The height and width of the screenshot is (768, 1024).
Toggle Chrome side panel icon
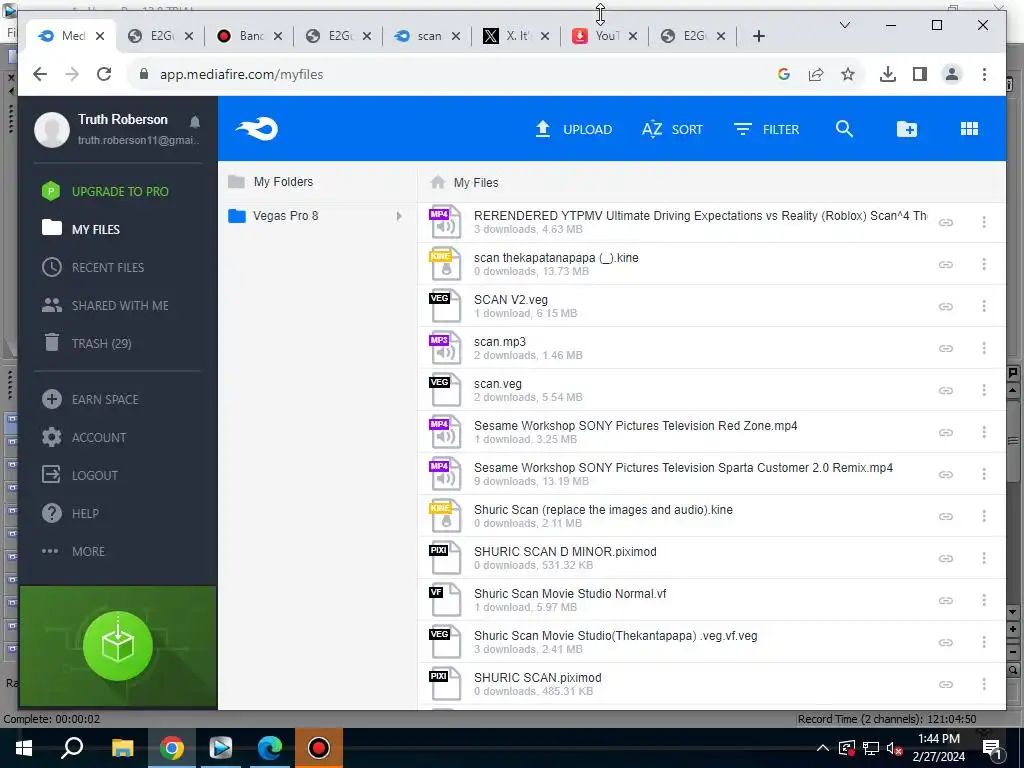[x=920, y=74]
